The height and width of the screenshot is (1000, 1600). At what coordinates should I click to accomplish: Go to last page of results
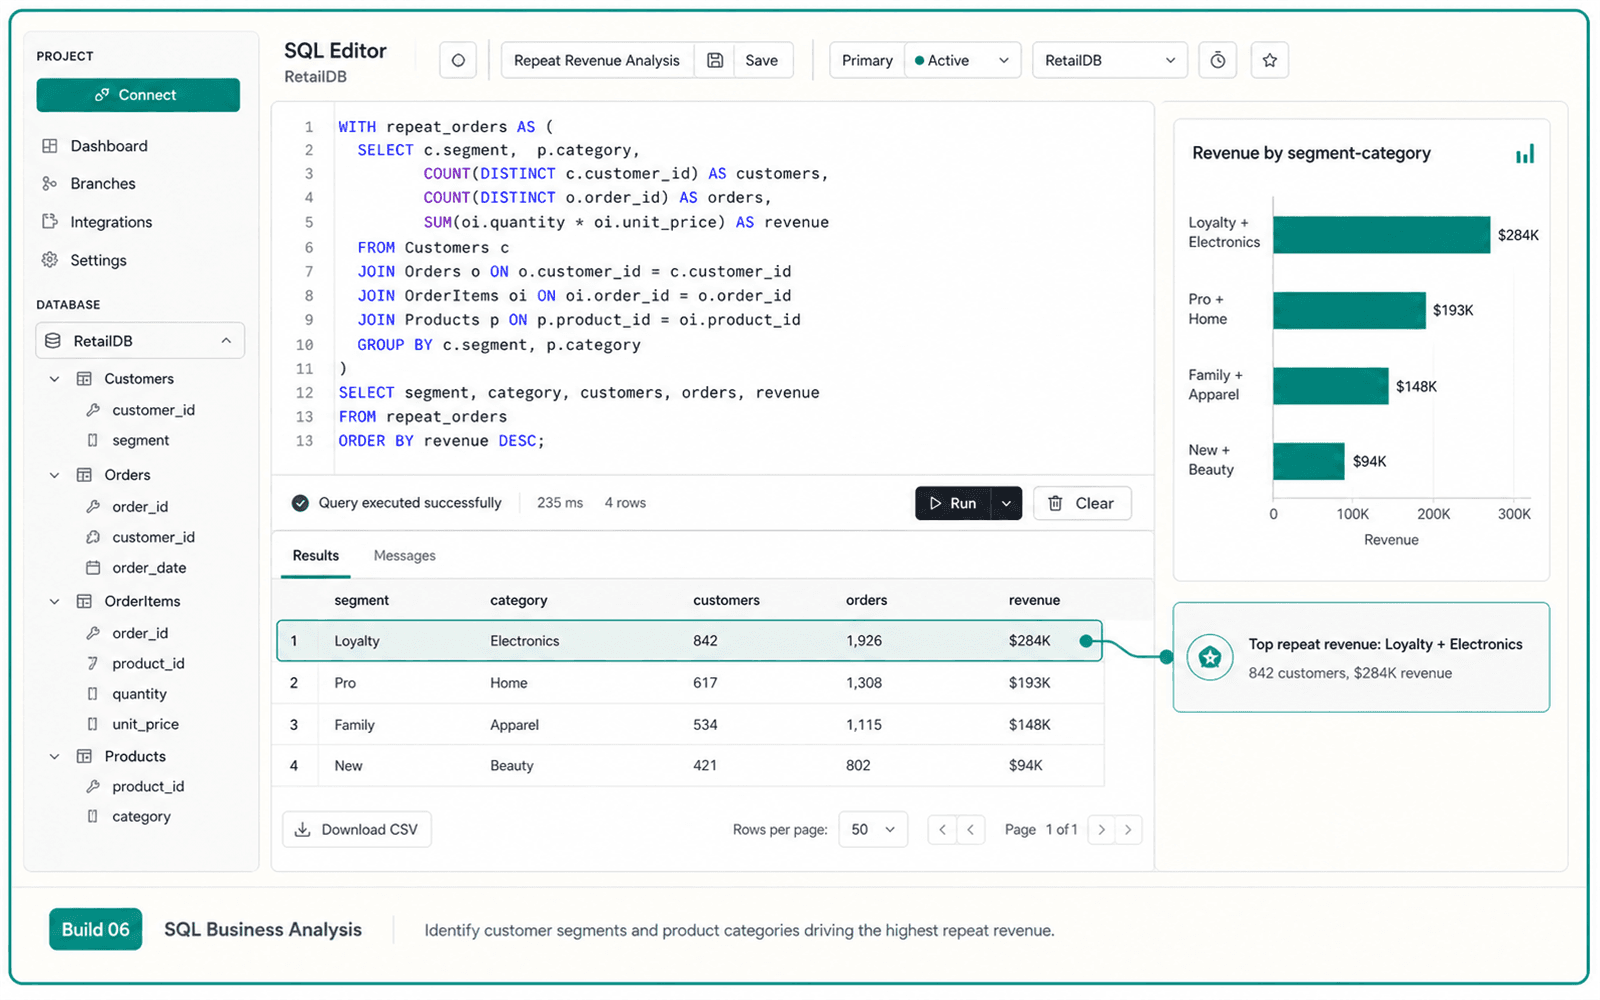tap(1128, 830)
